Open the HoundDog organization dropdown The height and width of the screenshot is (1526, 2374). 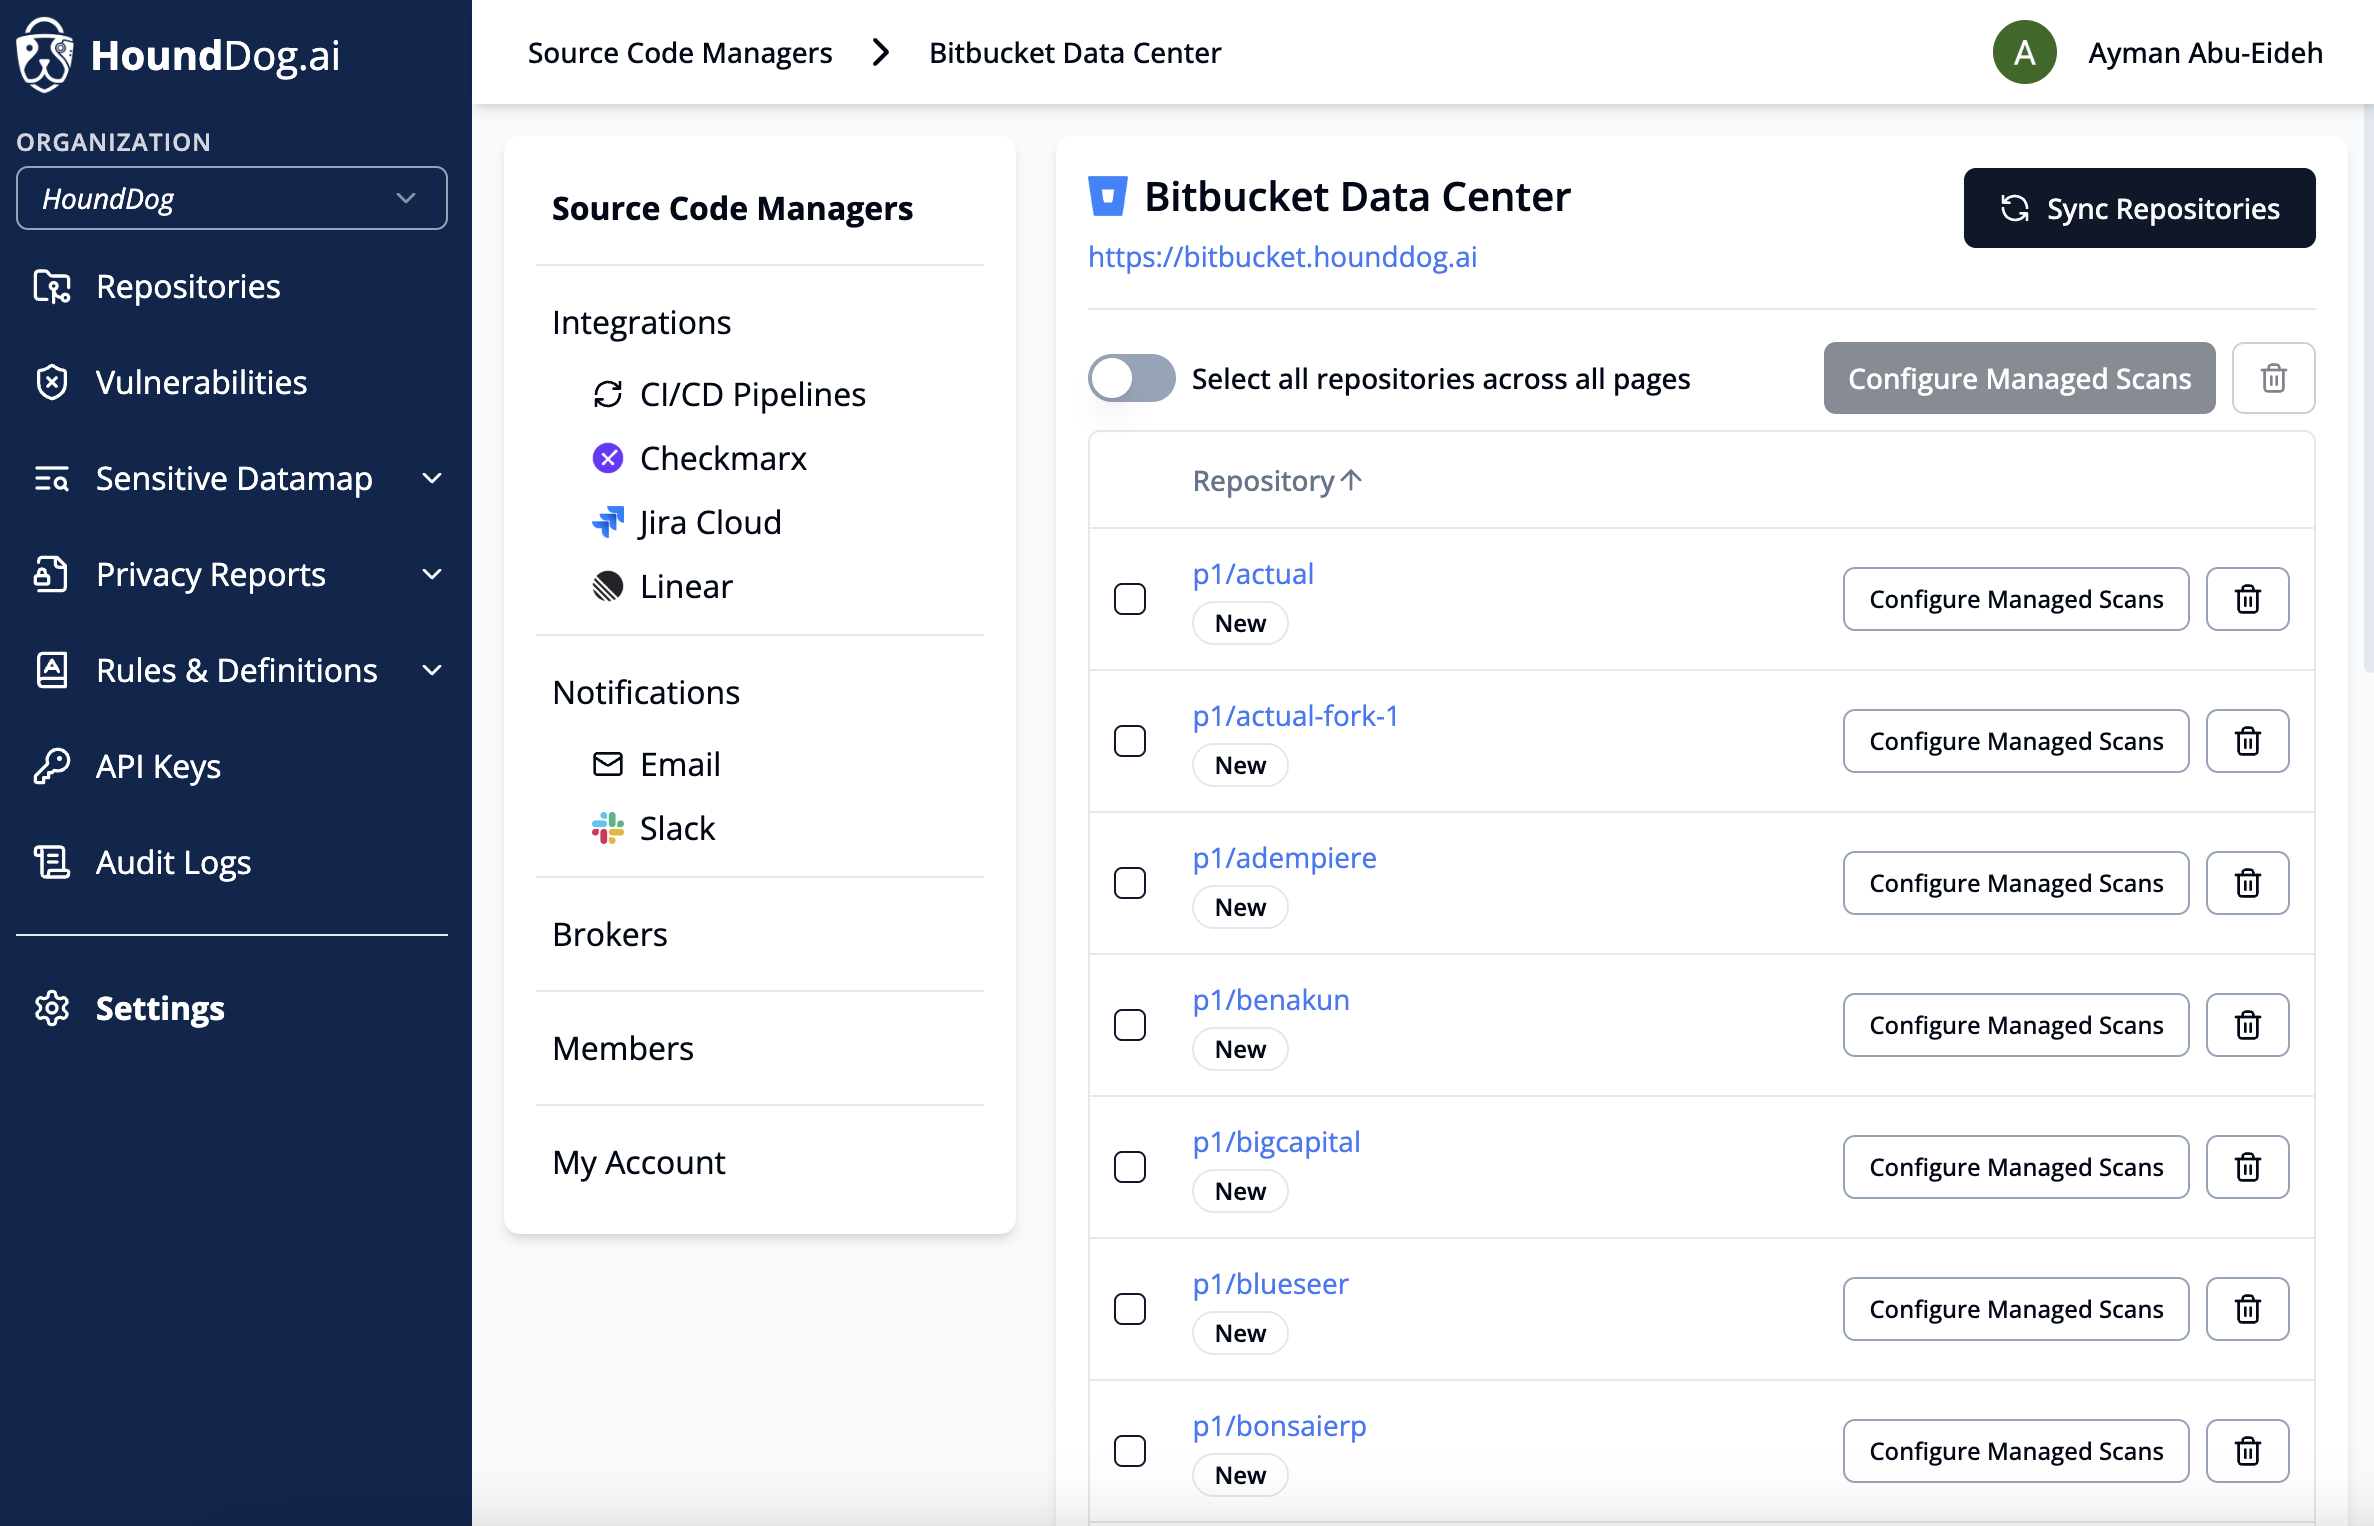[231, 198]
